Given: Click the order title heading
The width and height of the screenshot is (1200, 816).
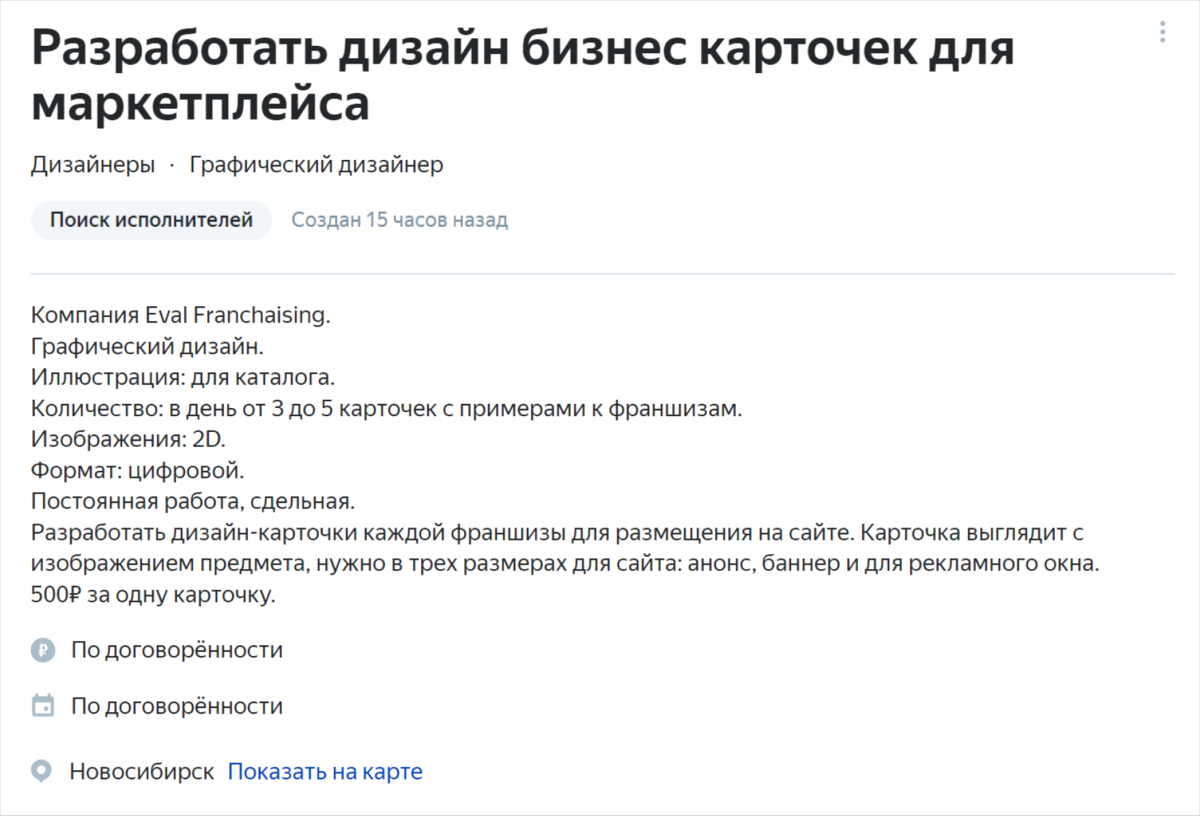Looking at the screenshot, I should (523, 78).
